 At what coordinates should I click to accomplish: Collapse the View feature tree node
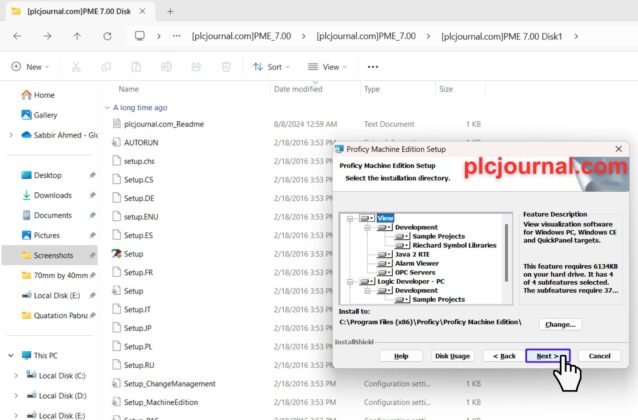[347, 218]
